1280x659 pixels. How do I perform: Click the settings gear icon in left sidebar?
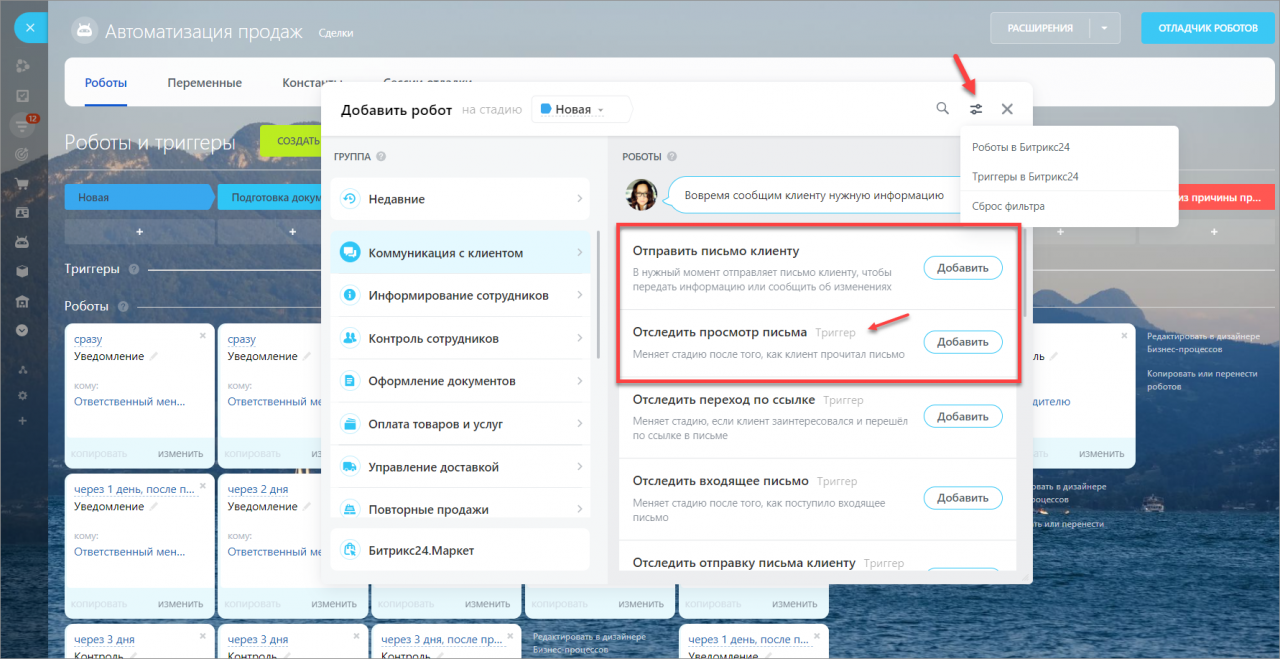(22, 395)
